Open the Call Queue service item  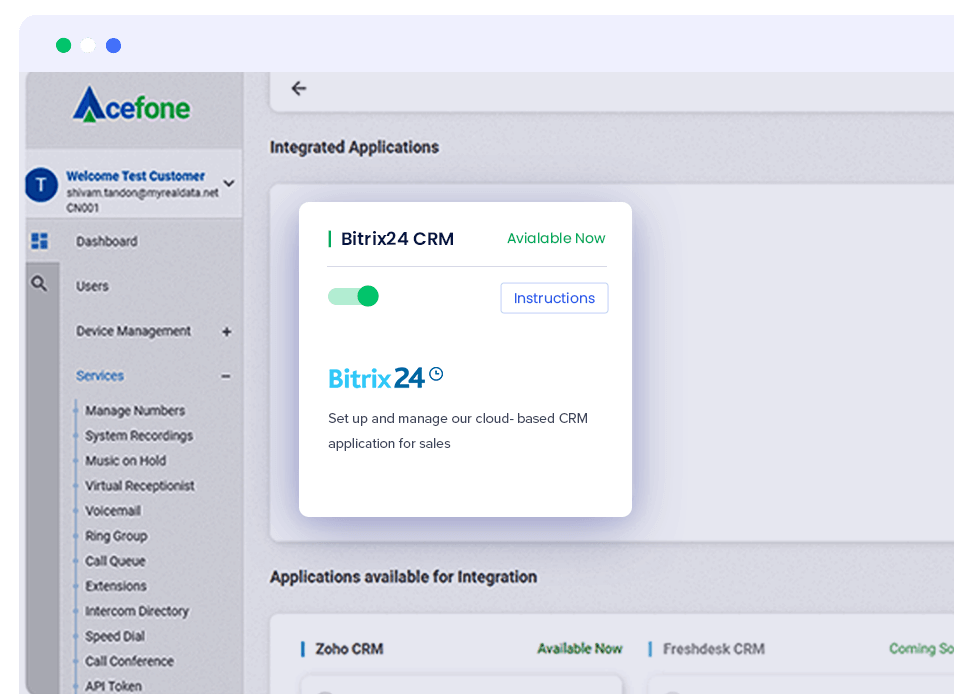point(115,561)
